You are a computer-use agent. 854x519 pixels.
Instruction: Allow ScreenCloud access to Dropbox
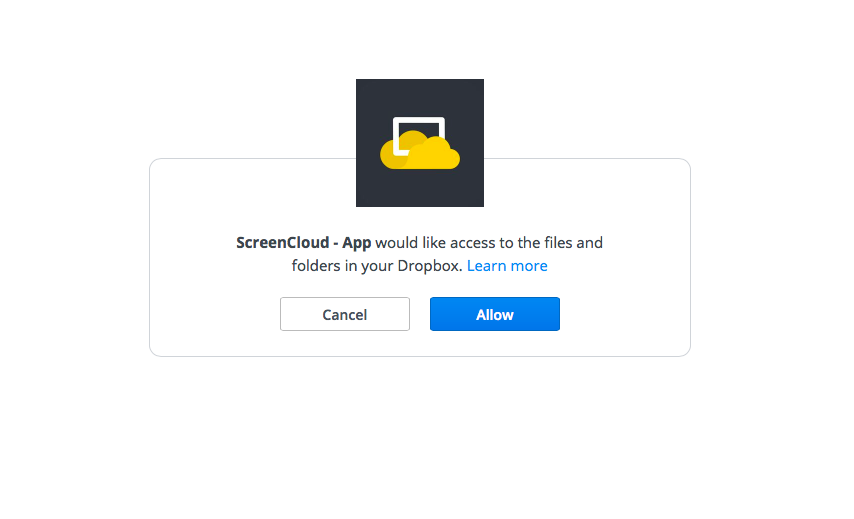point(495,314)
